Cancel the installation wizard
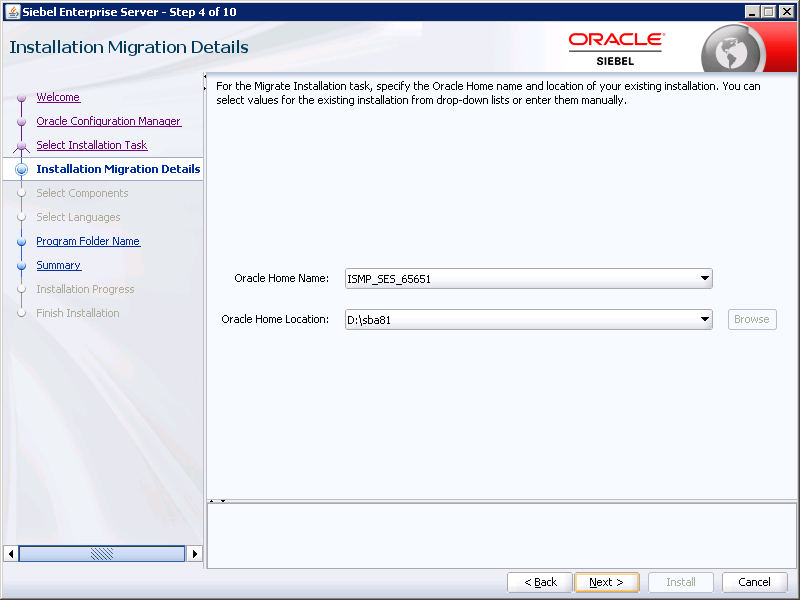 pyautogui.click(x=754, y=582)
